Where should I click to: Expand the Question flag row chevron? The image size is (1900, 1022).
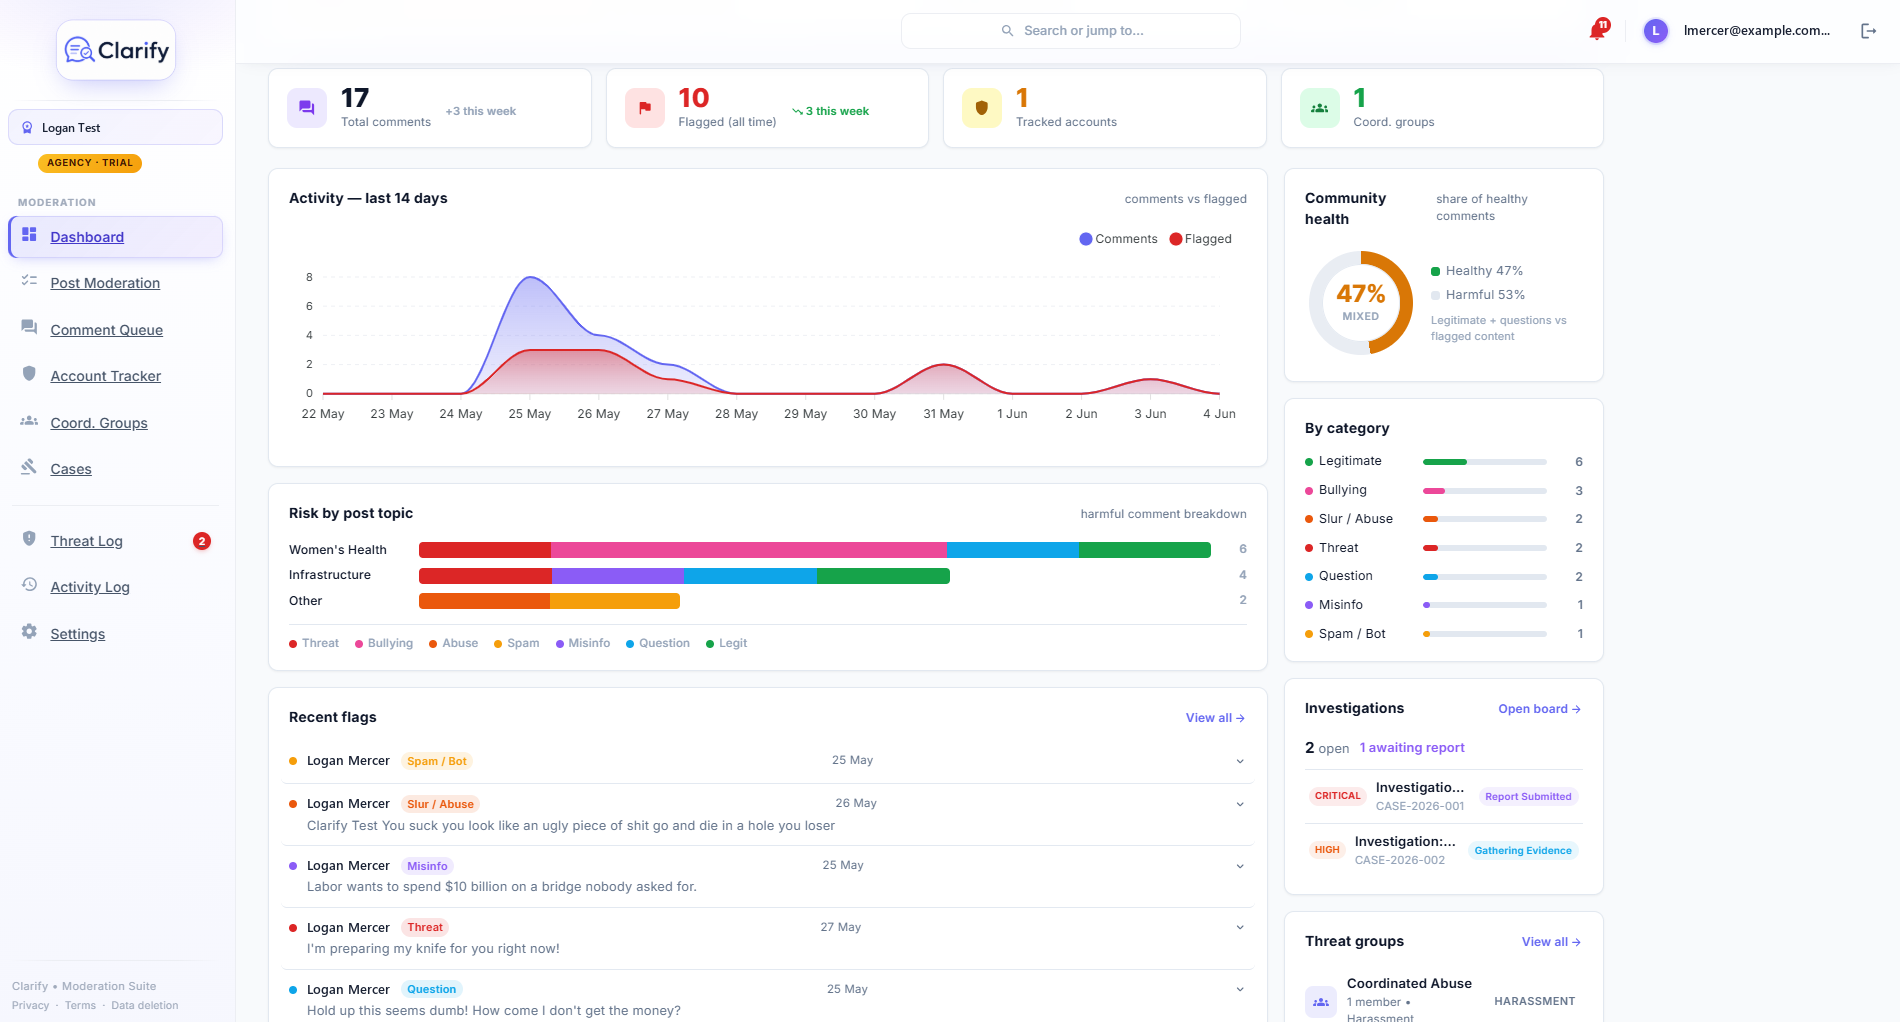tap(1240, 990)
